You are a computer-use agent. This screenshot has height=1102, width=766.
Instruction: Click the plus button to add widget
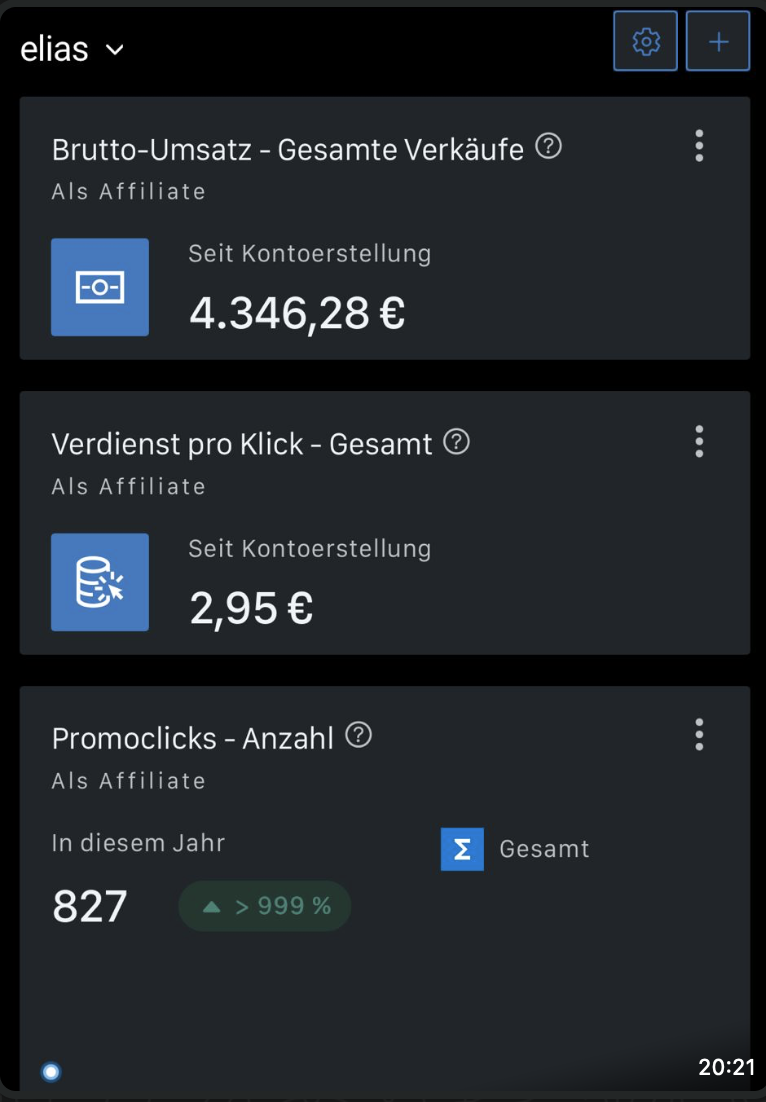point(718,42)
